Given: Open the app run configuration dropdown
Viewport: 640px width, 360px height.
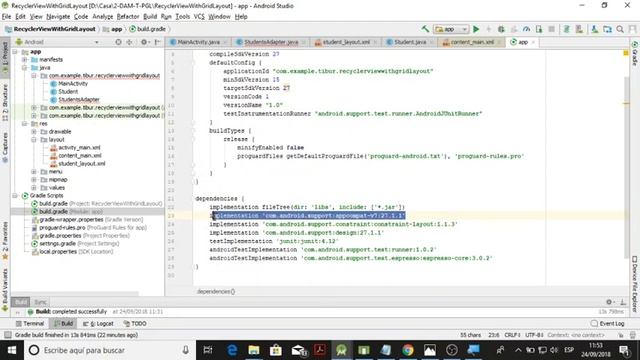Looking at the screenshot, I should coord(451,29).
